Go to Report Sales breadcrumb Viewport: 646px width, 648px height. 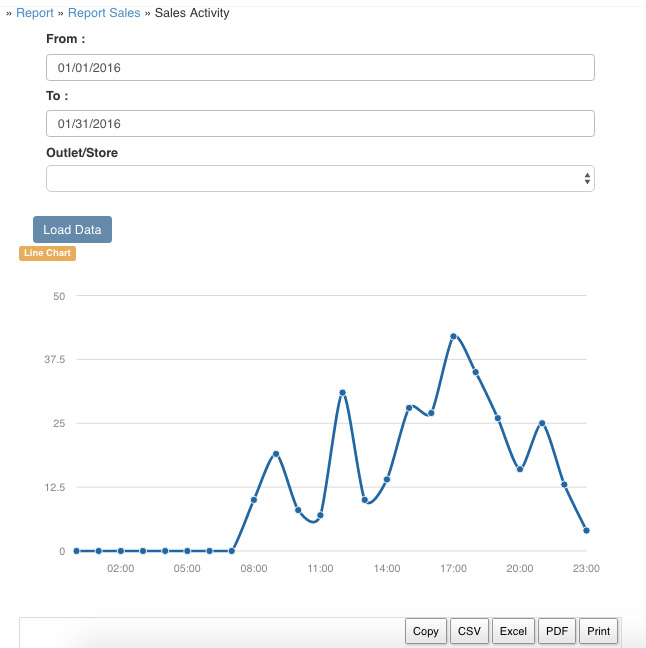(104, 13)
